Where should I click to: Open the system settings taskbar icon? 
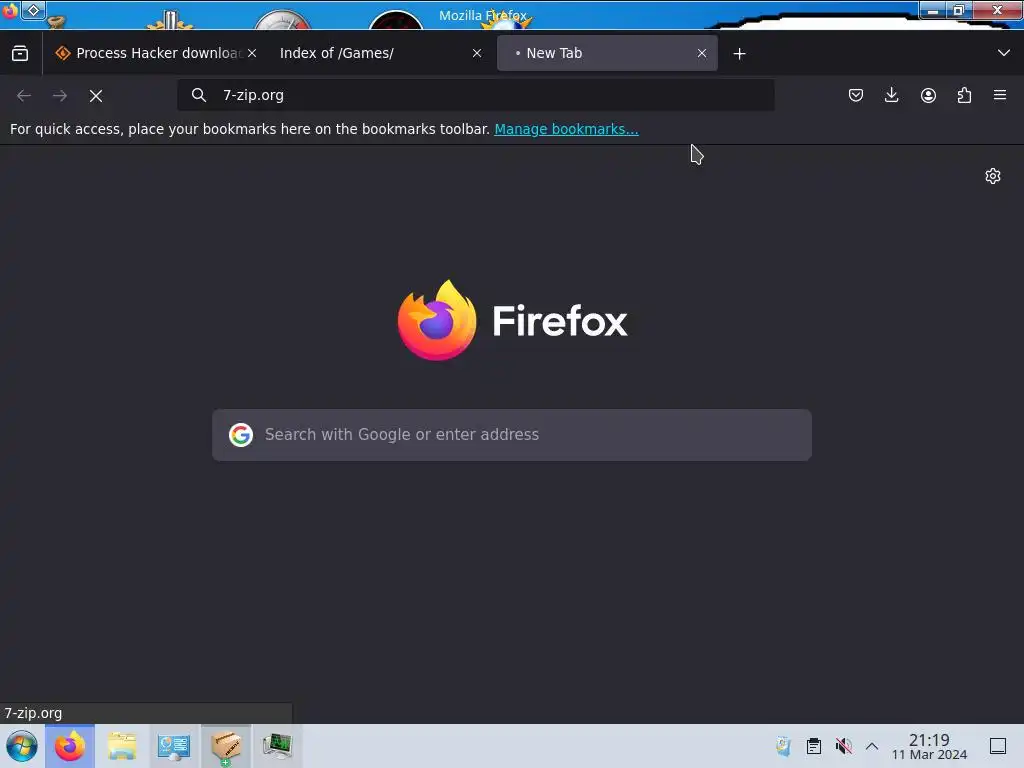pos(174,746)
